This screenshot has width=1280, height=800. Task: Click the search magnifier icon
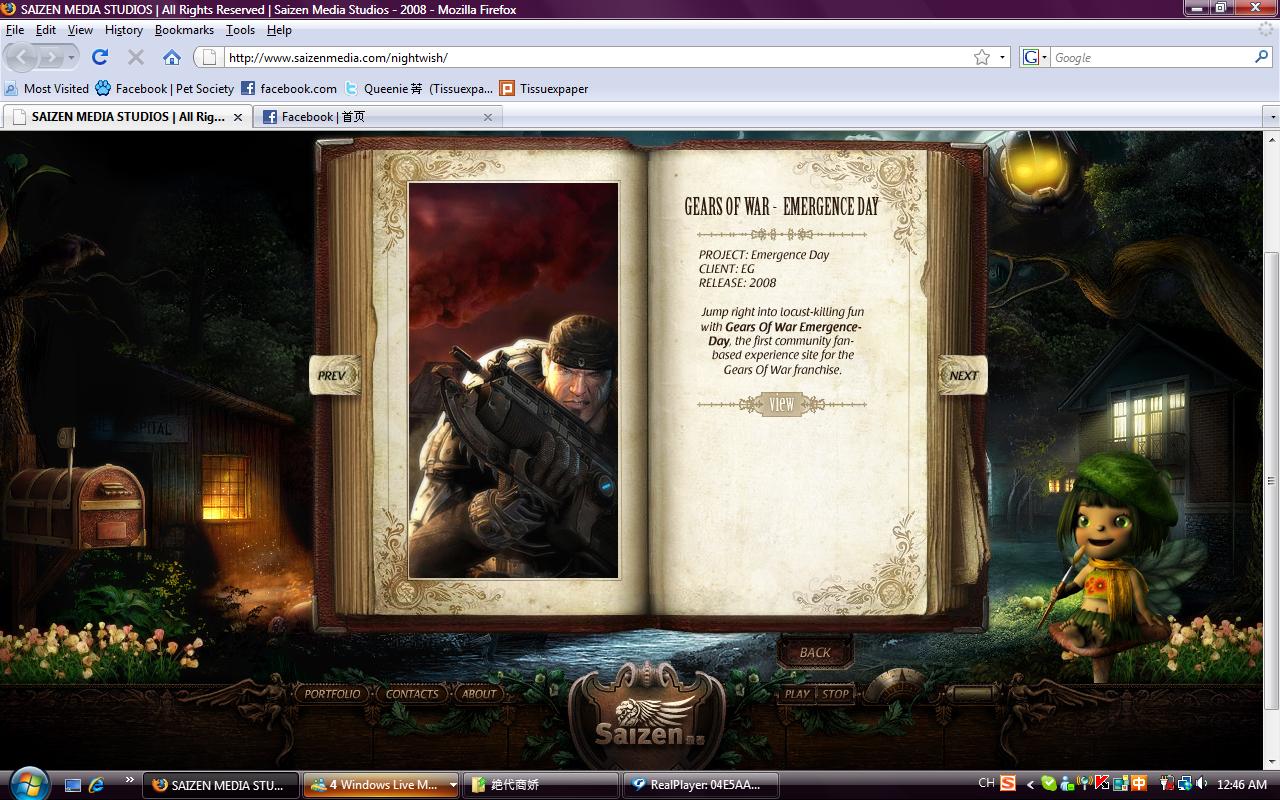pyautogui.click(x=1261, y=57)
